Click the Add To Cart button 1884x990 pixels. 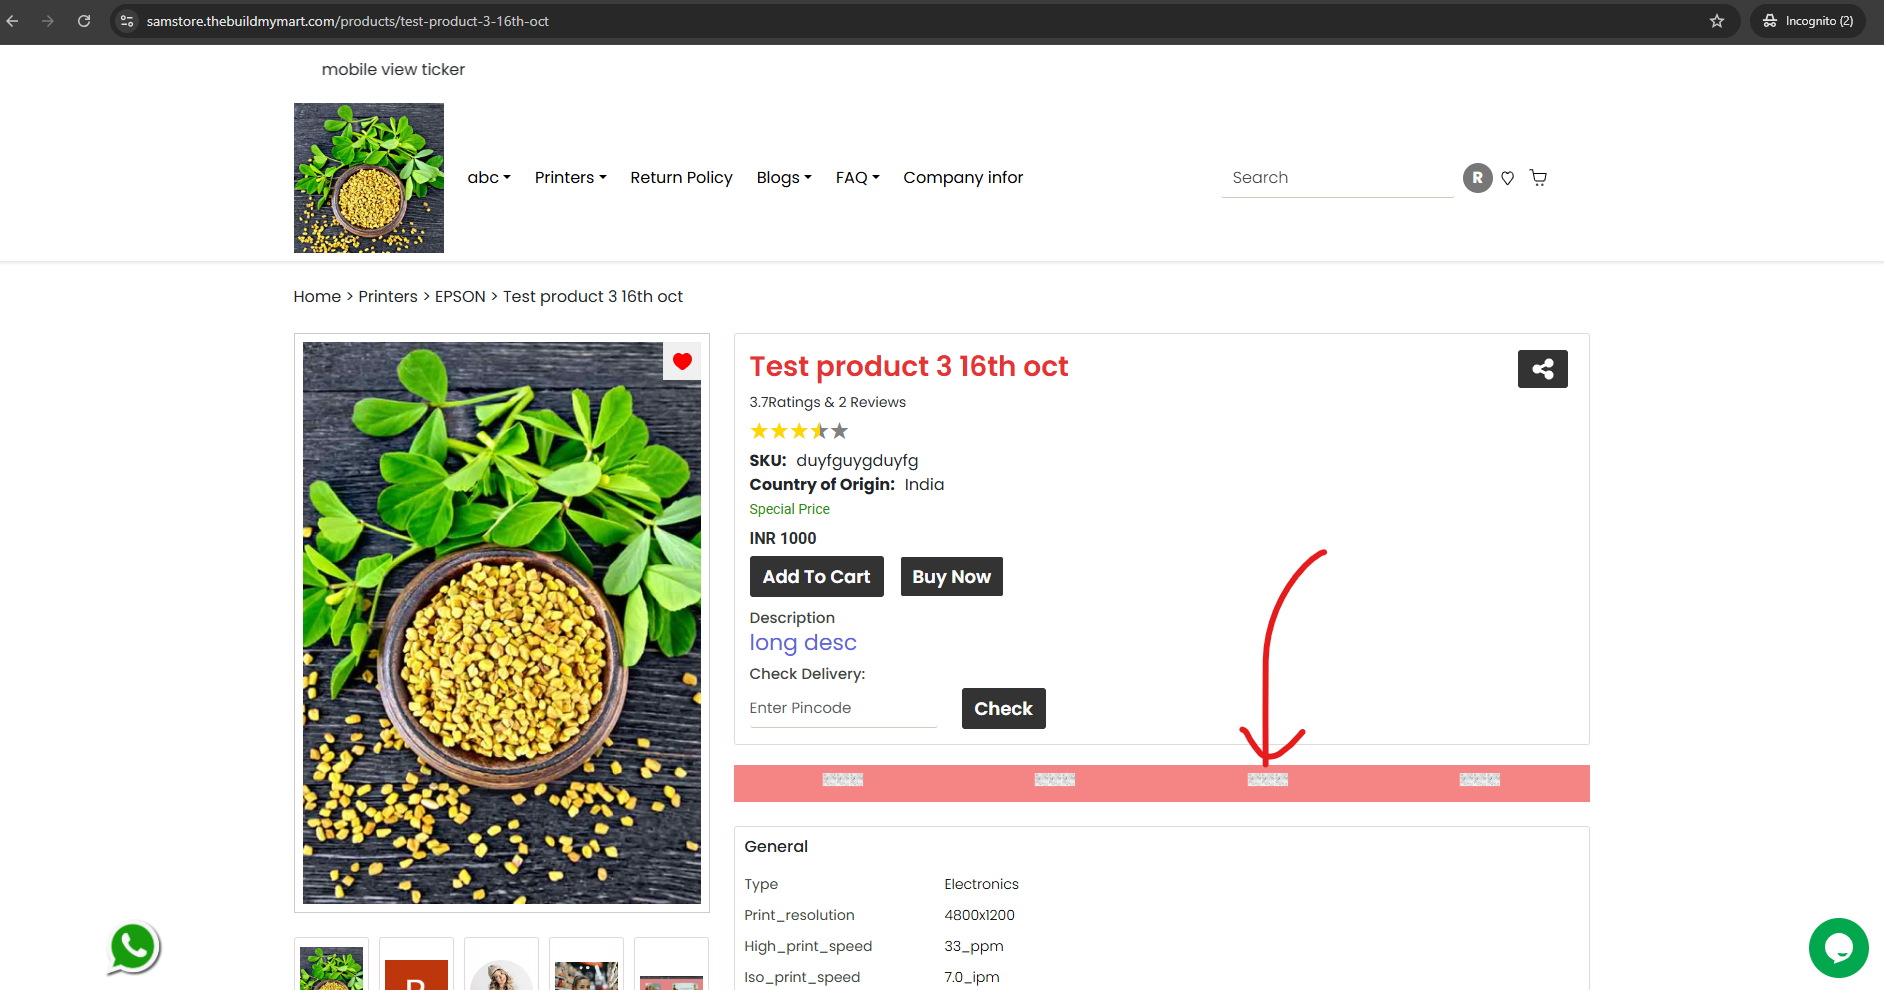816,577
